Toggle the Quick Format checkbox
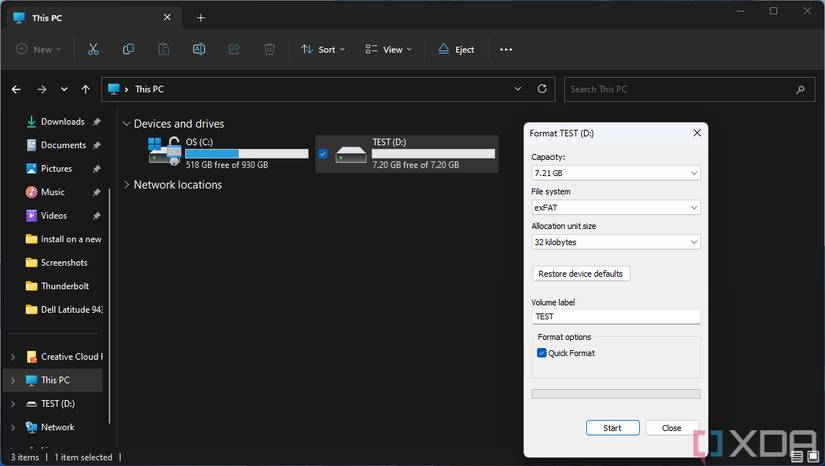Screen dimensions: 825x466 tap(541, 353)
